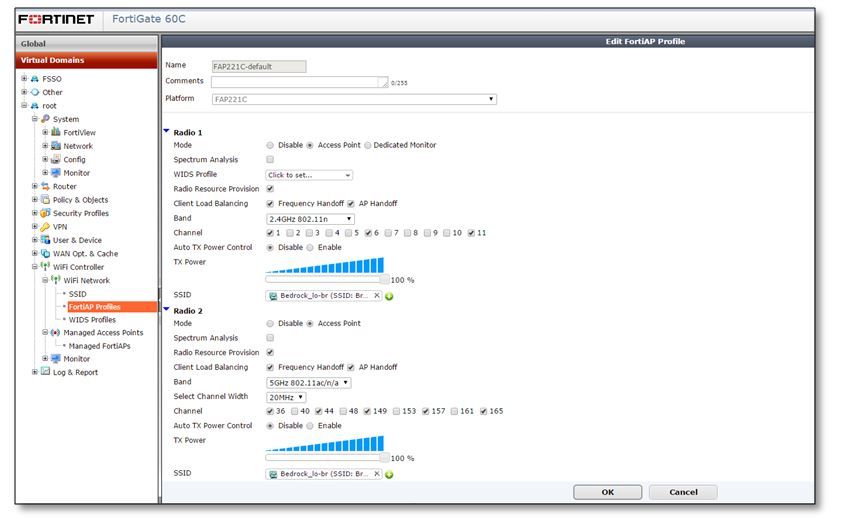Click the Monitor icon under System
Viewport: 843px width, 523px height.
click(56, 173)
